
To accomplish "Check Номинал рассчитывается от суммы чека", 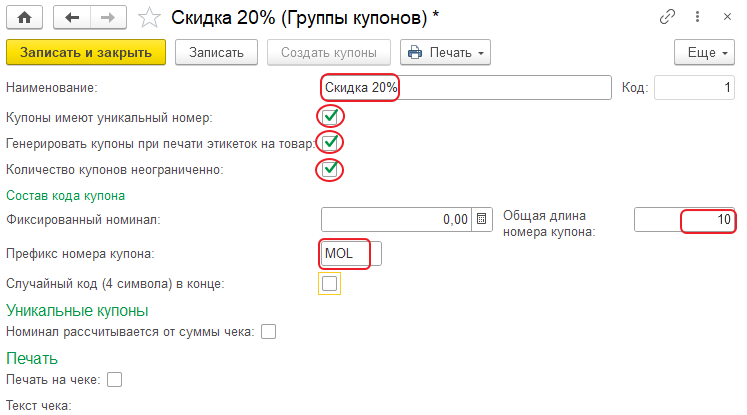I will (x=268, y=331).
